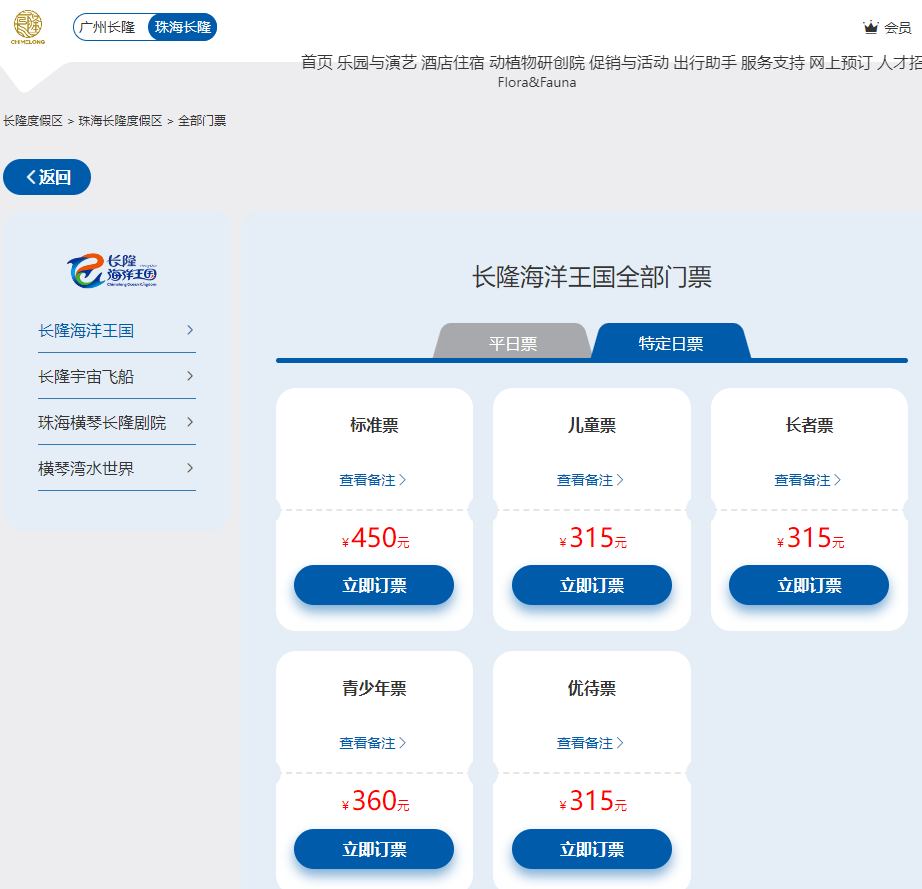Book 标准票 ticket now
Viewport: 922px width, 889px height.
pos(374,585)
